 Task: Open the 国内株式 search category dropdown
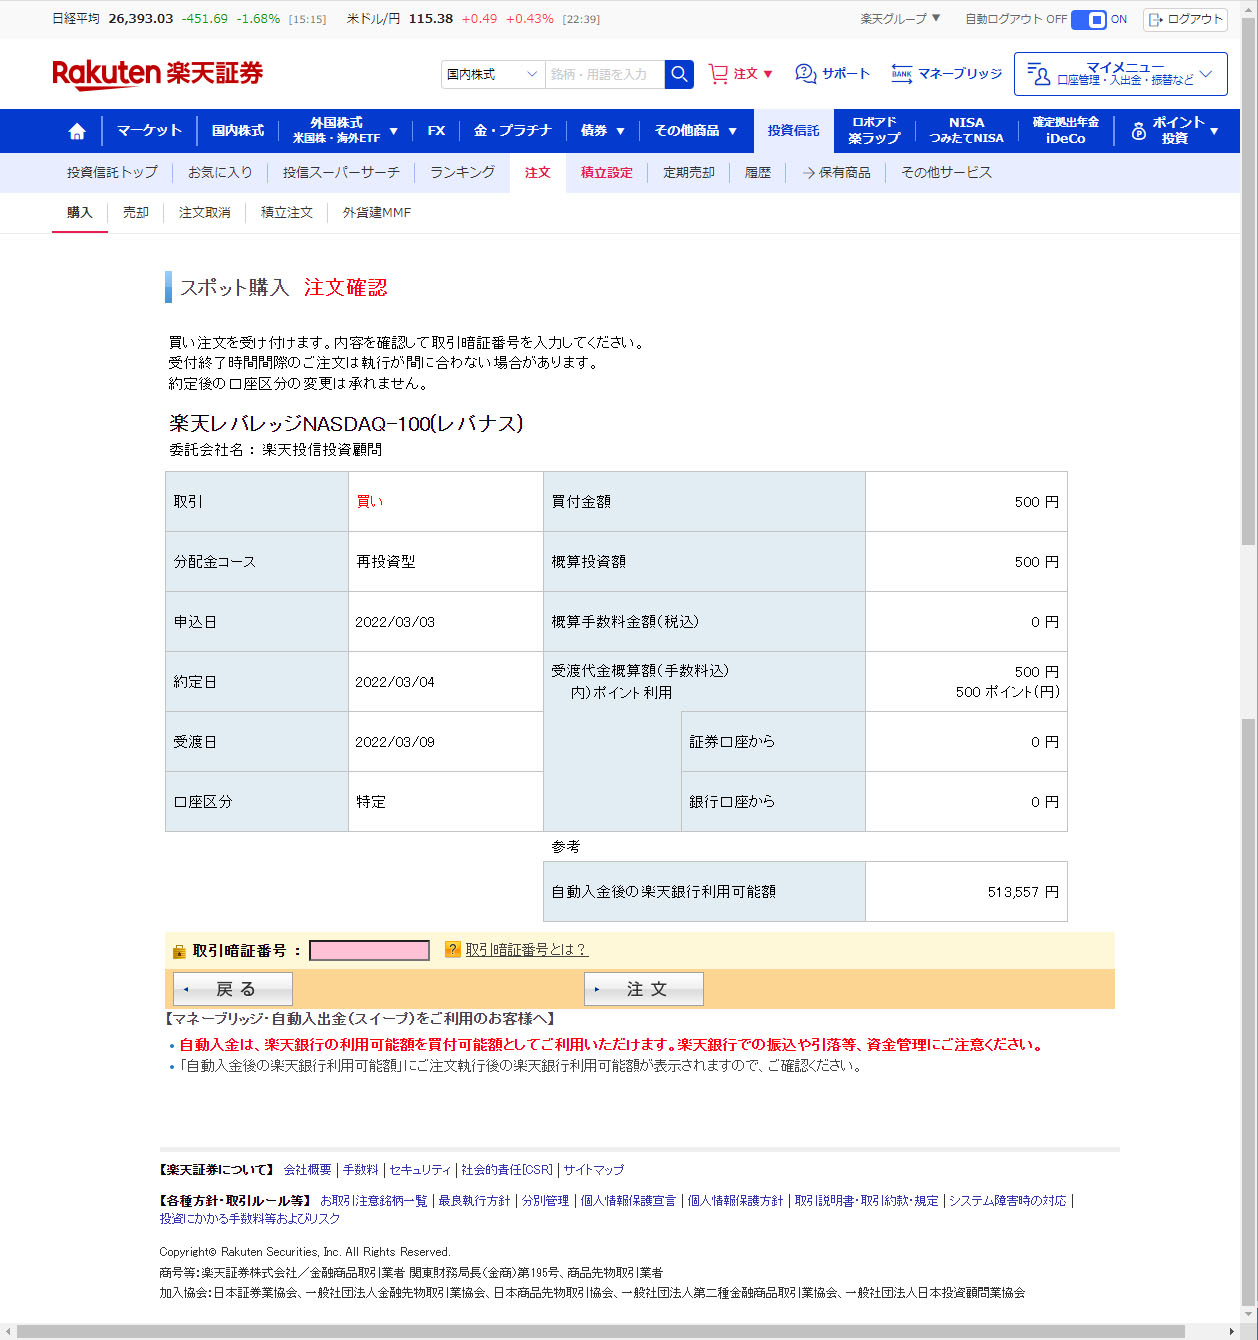492,74
